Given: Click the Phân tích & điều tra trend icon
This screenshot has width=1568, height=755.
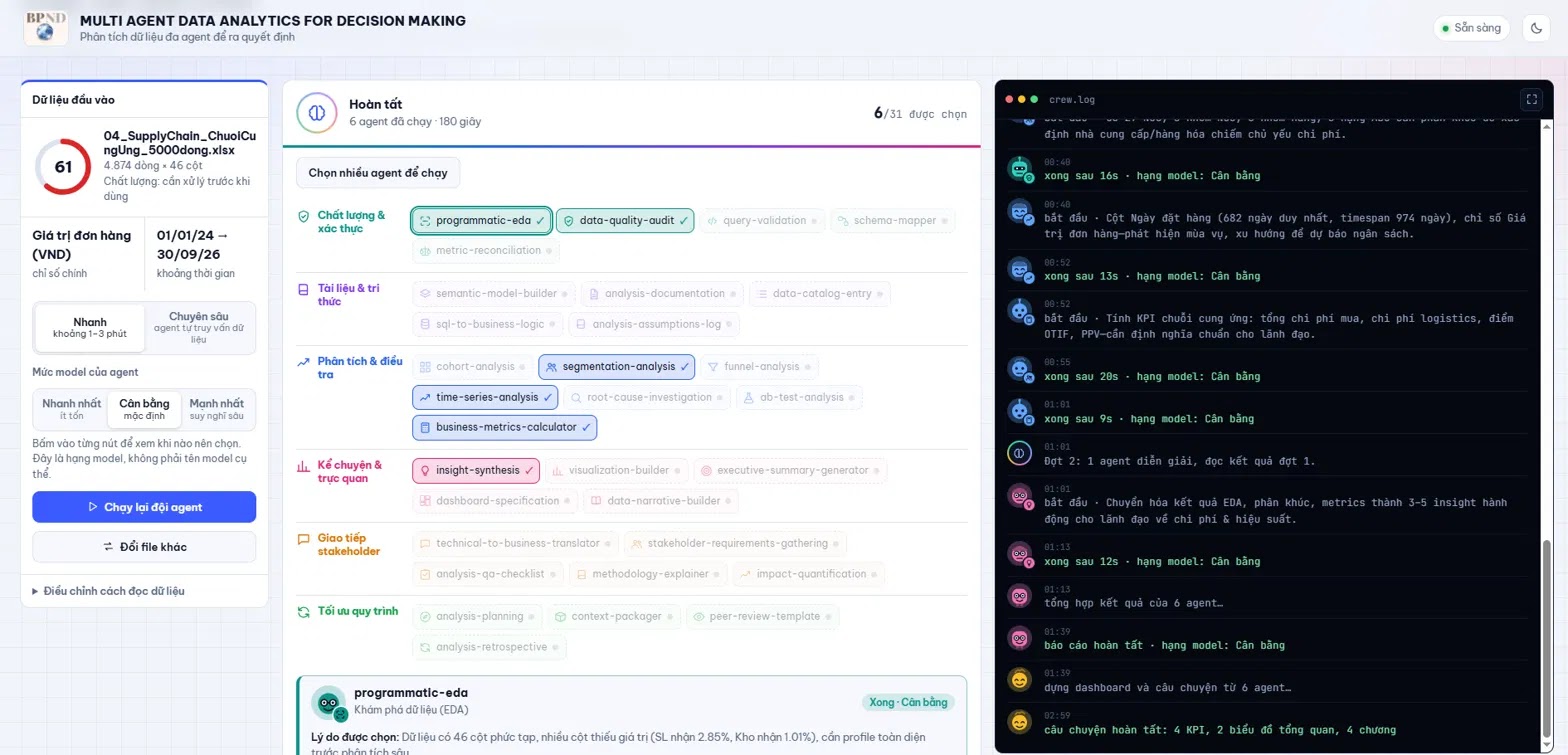Looking at the screenshot, I should [303, 362].
